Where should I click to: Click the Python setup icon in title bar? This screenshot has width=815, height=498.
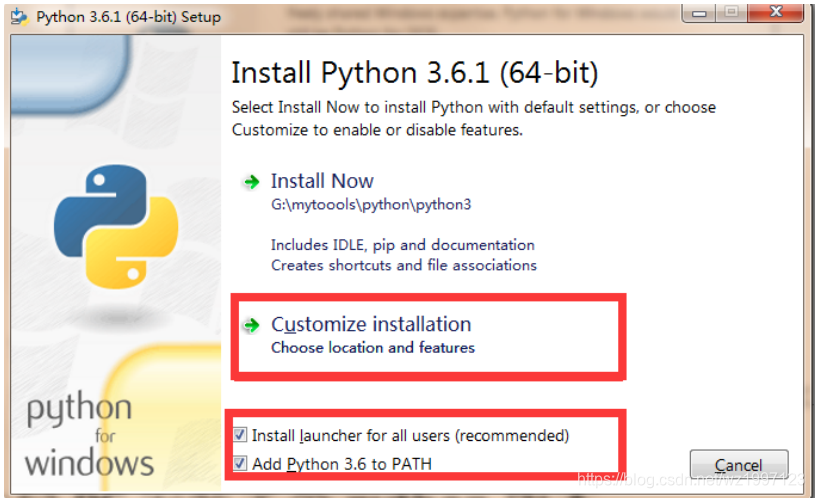point(20,17)
